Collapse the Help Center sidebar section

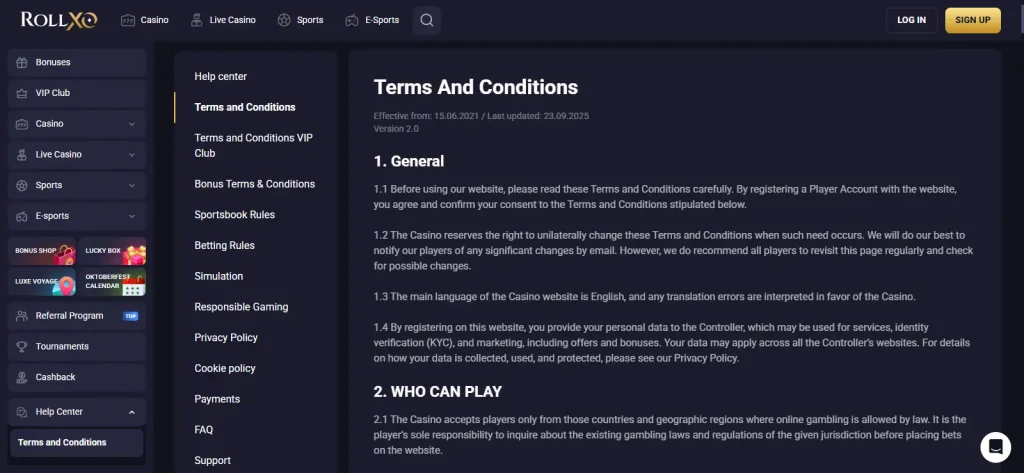click(132, 412)
